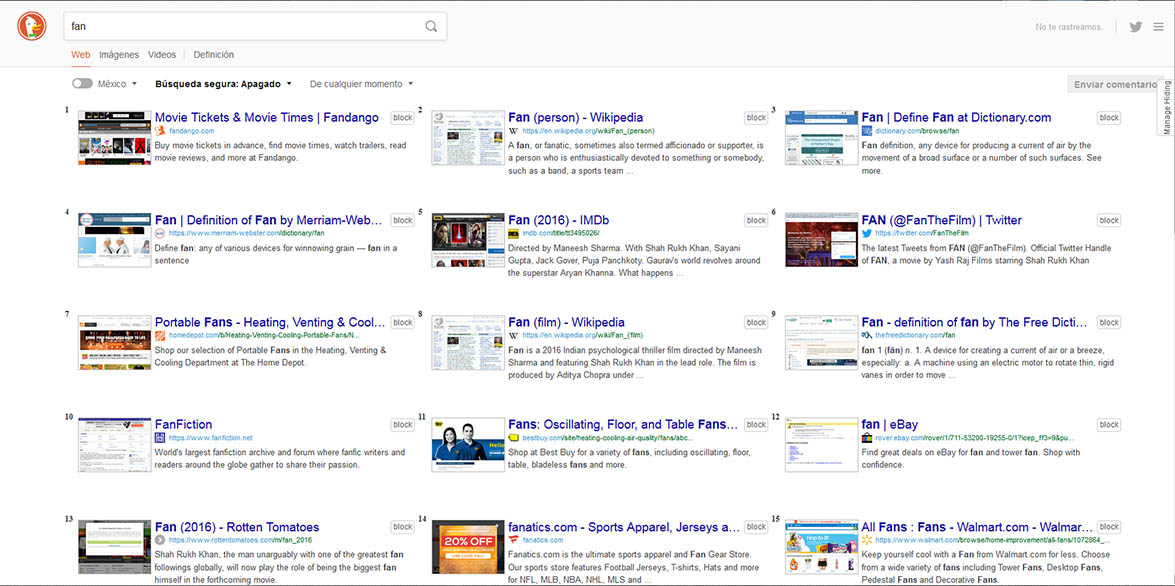Block the eBay fan result
The width and height of the screenshot is (1175, 586).
pos(1109,425)
